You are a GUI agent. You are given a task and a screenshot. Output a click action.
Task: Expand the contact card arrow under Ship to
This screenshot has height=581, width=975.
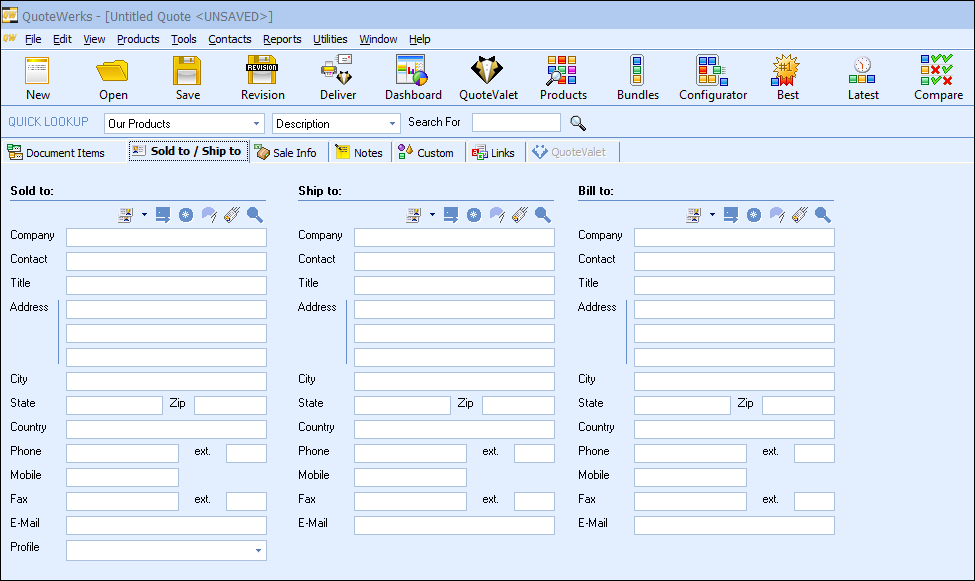point(432,214)
